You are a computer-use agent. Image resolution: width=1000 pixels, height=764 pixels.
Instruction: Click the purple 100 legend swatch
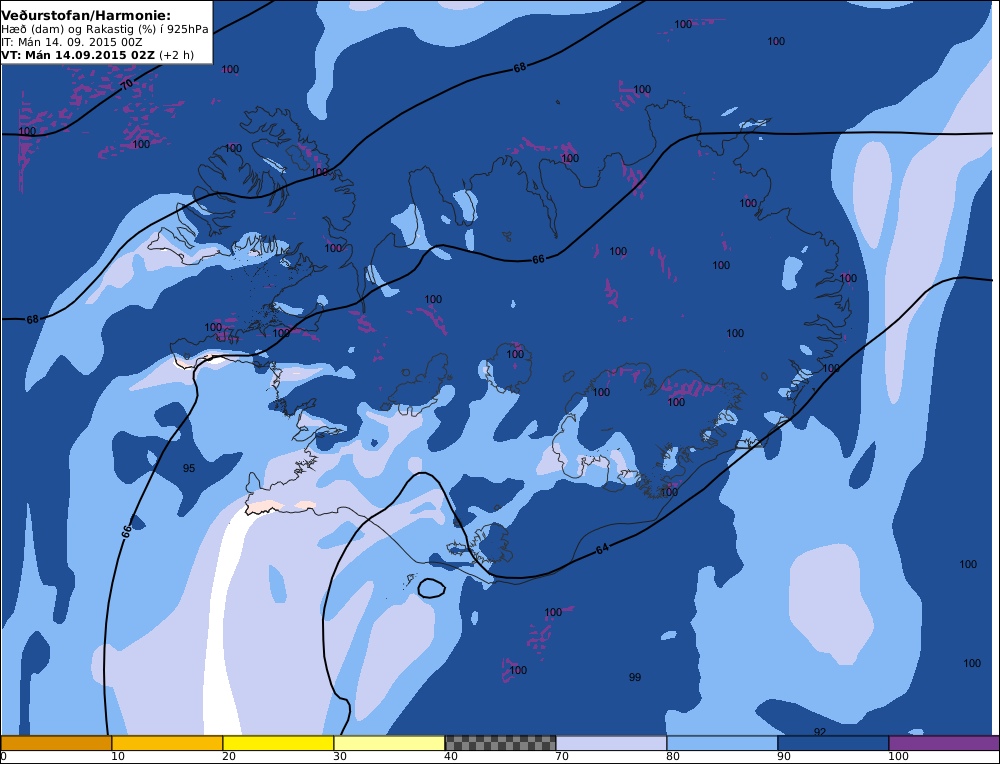[x=944, y=743]
